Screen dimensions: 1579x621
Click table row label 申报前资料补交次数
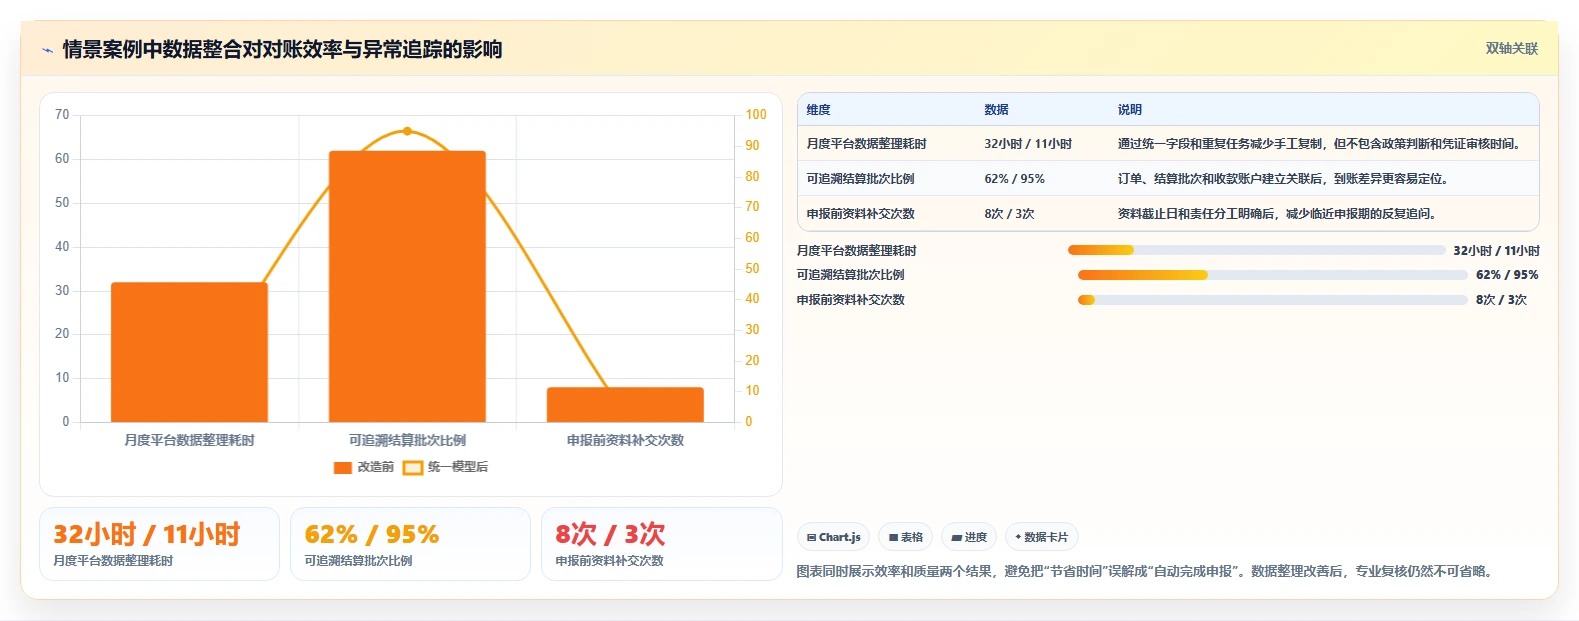[x=860, y=214]
